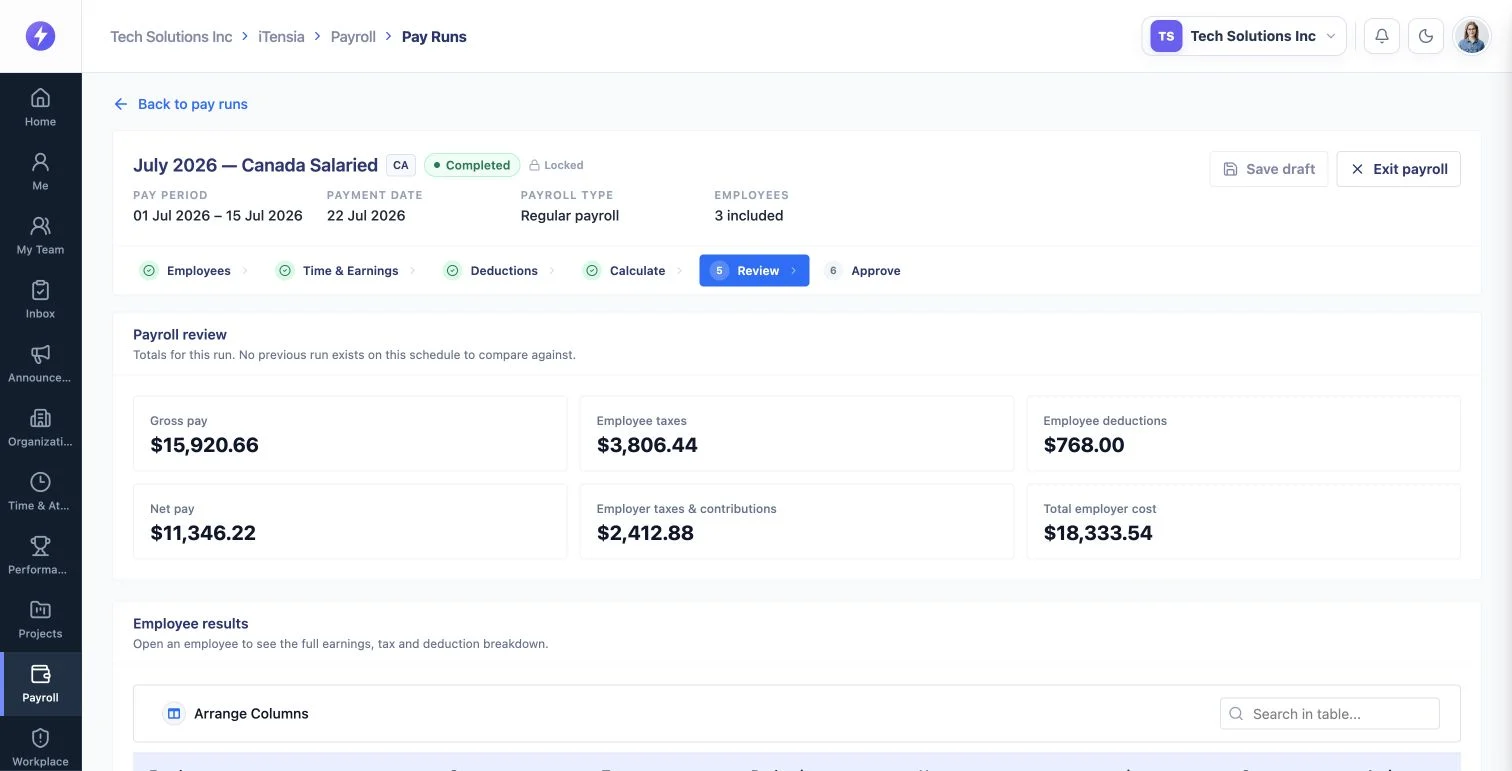1512x771 pixels.
Task: Open the Inbox sidebar item
Action: (40, 299)
